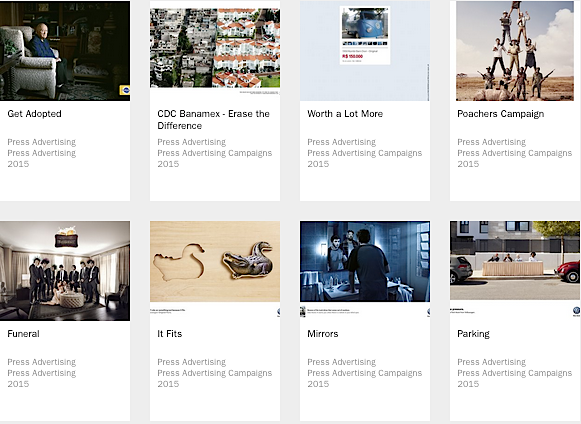Image resolution: width=581 pixels, height=424 pixels.
Task: Open the It Fits crocodile thumbnail
Action: pyautogui.click(x=215, y=269)
